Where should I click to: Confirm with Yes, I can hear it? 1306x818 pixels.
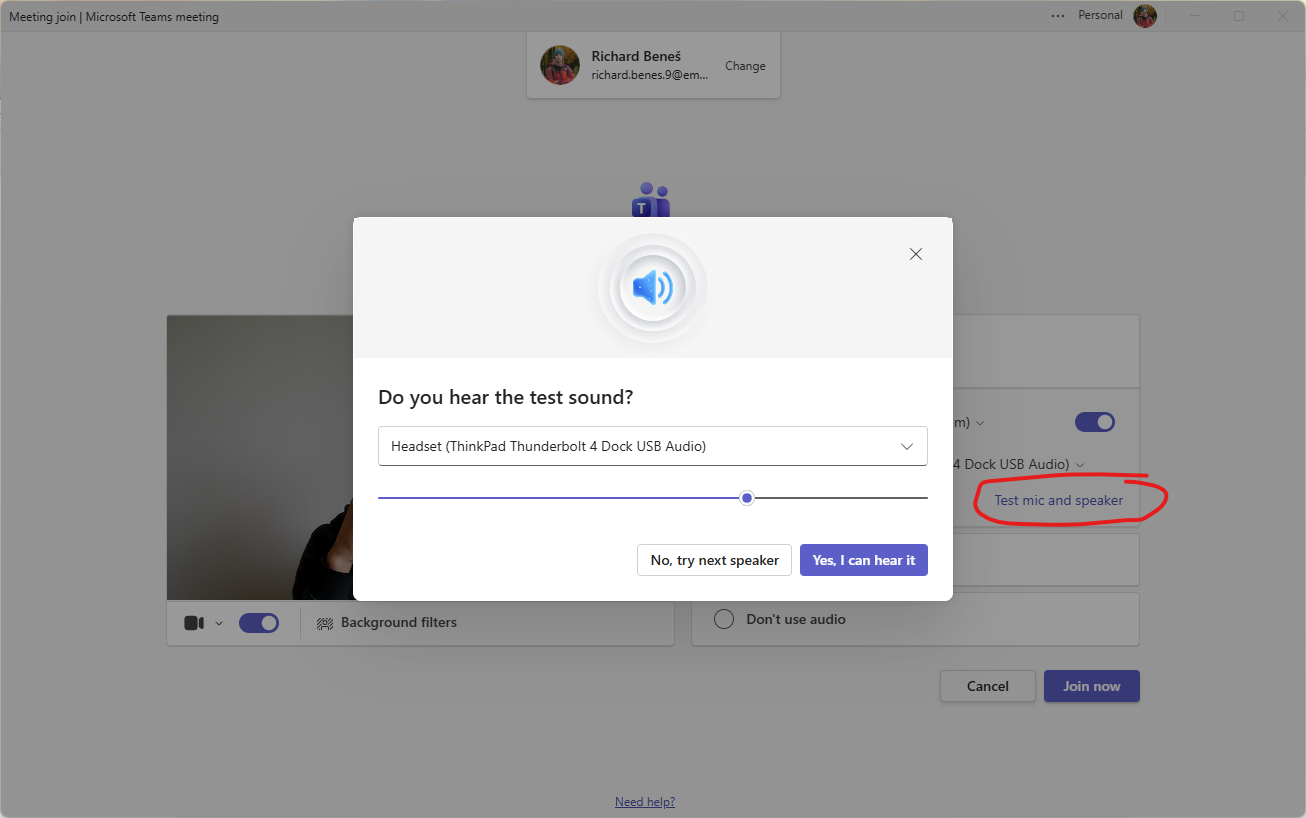[x=864, y=560]
